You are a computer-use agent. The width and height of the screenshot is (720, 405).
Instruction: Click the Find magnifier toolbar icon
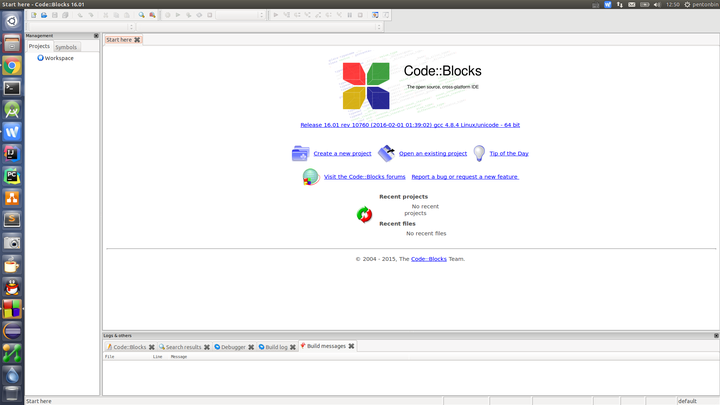141,15
